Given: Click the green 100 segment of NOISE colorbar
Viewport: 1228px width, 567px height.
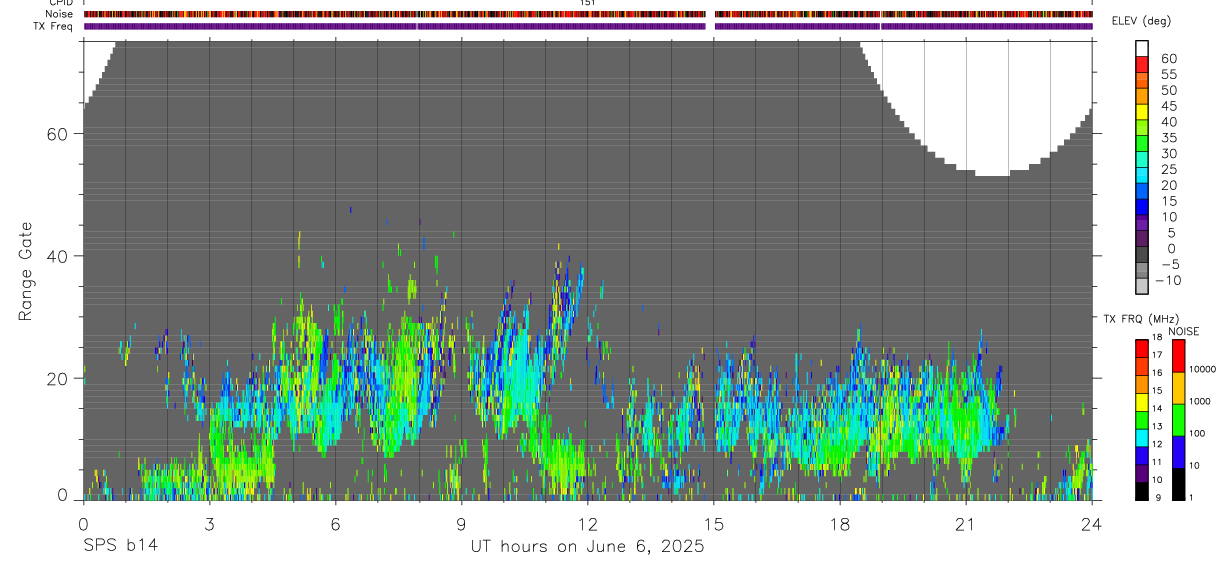Looking at the screenshot, I should [x=1179, y=420].
